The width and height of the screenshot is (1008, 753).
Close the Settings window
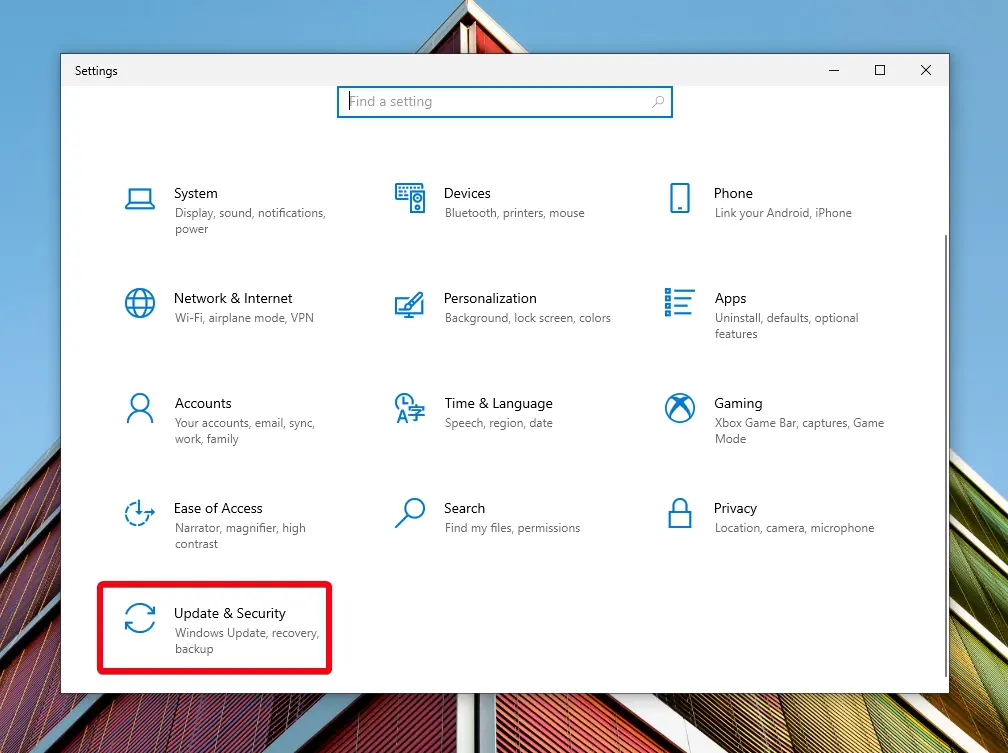pos(926,70)
